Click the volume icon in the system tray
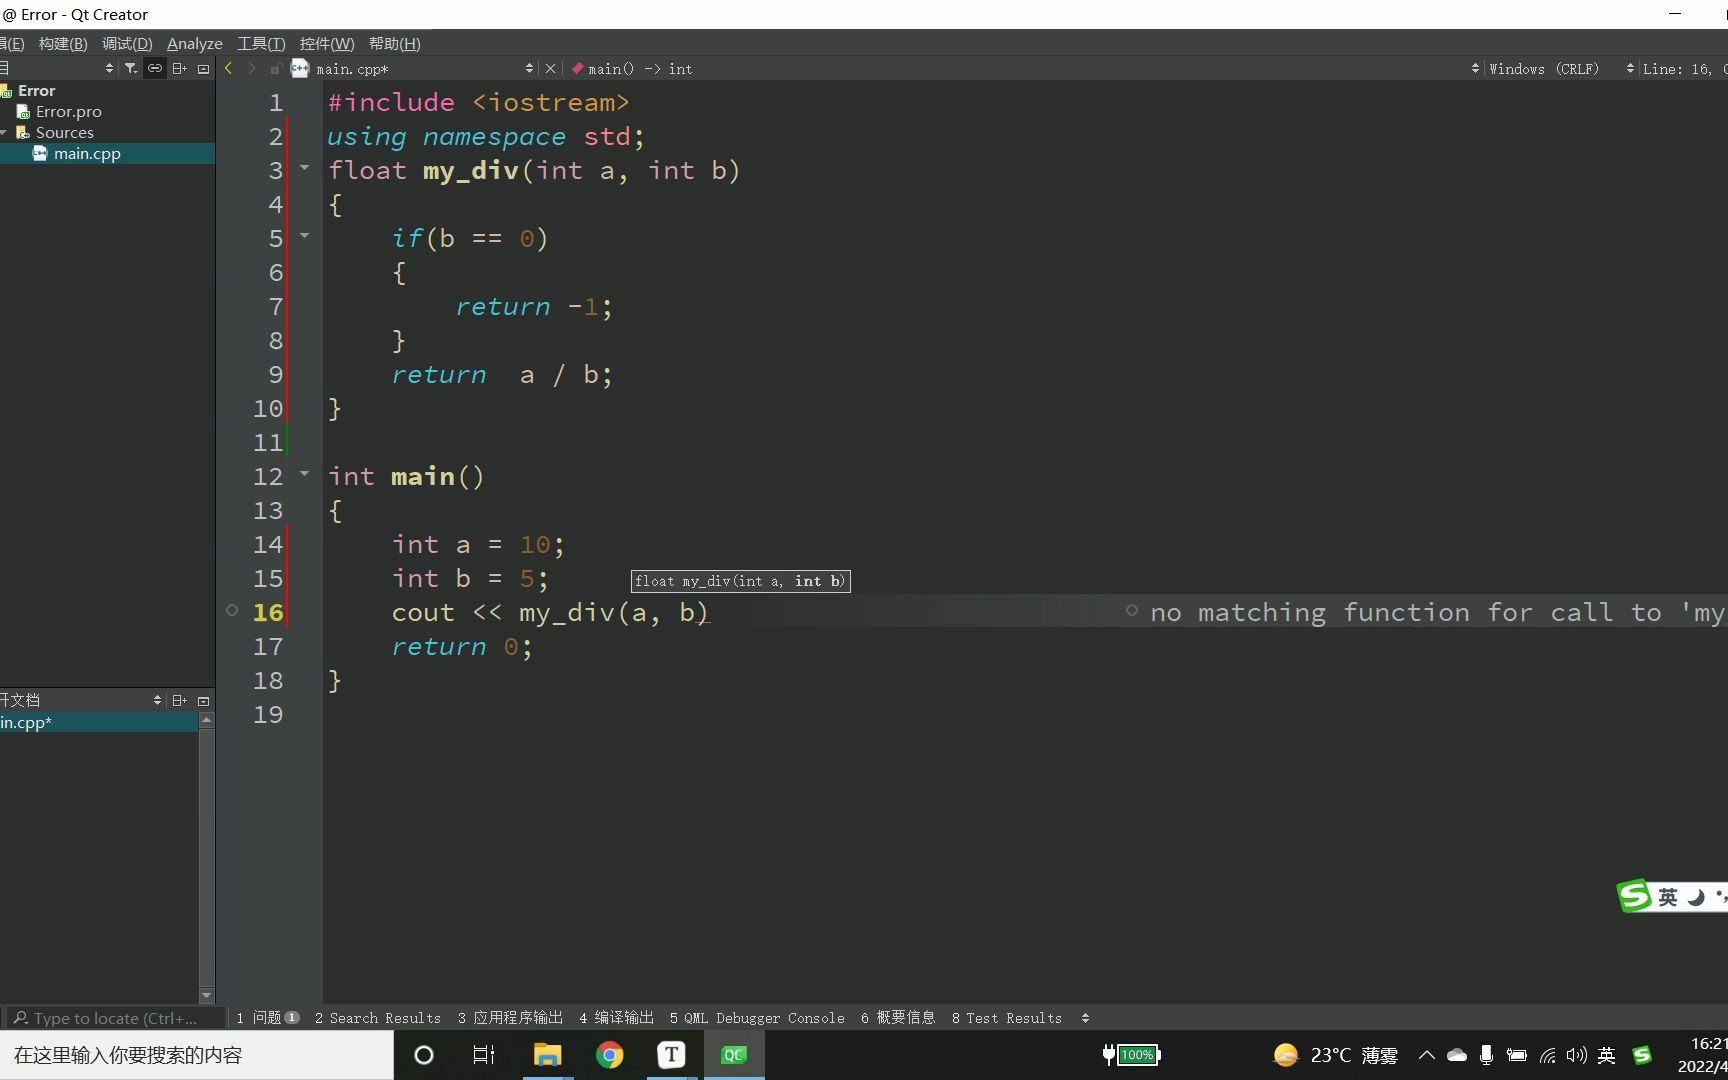The width and height of the screenshot is (1728, 1080). (x=1577, y=1055)
